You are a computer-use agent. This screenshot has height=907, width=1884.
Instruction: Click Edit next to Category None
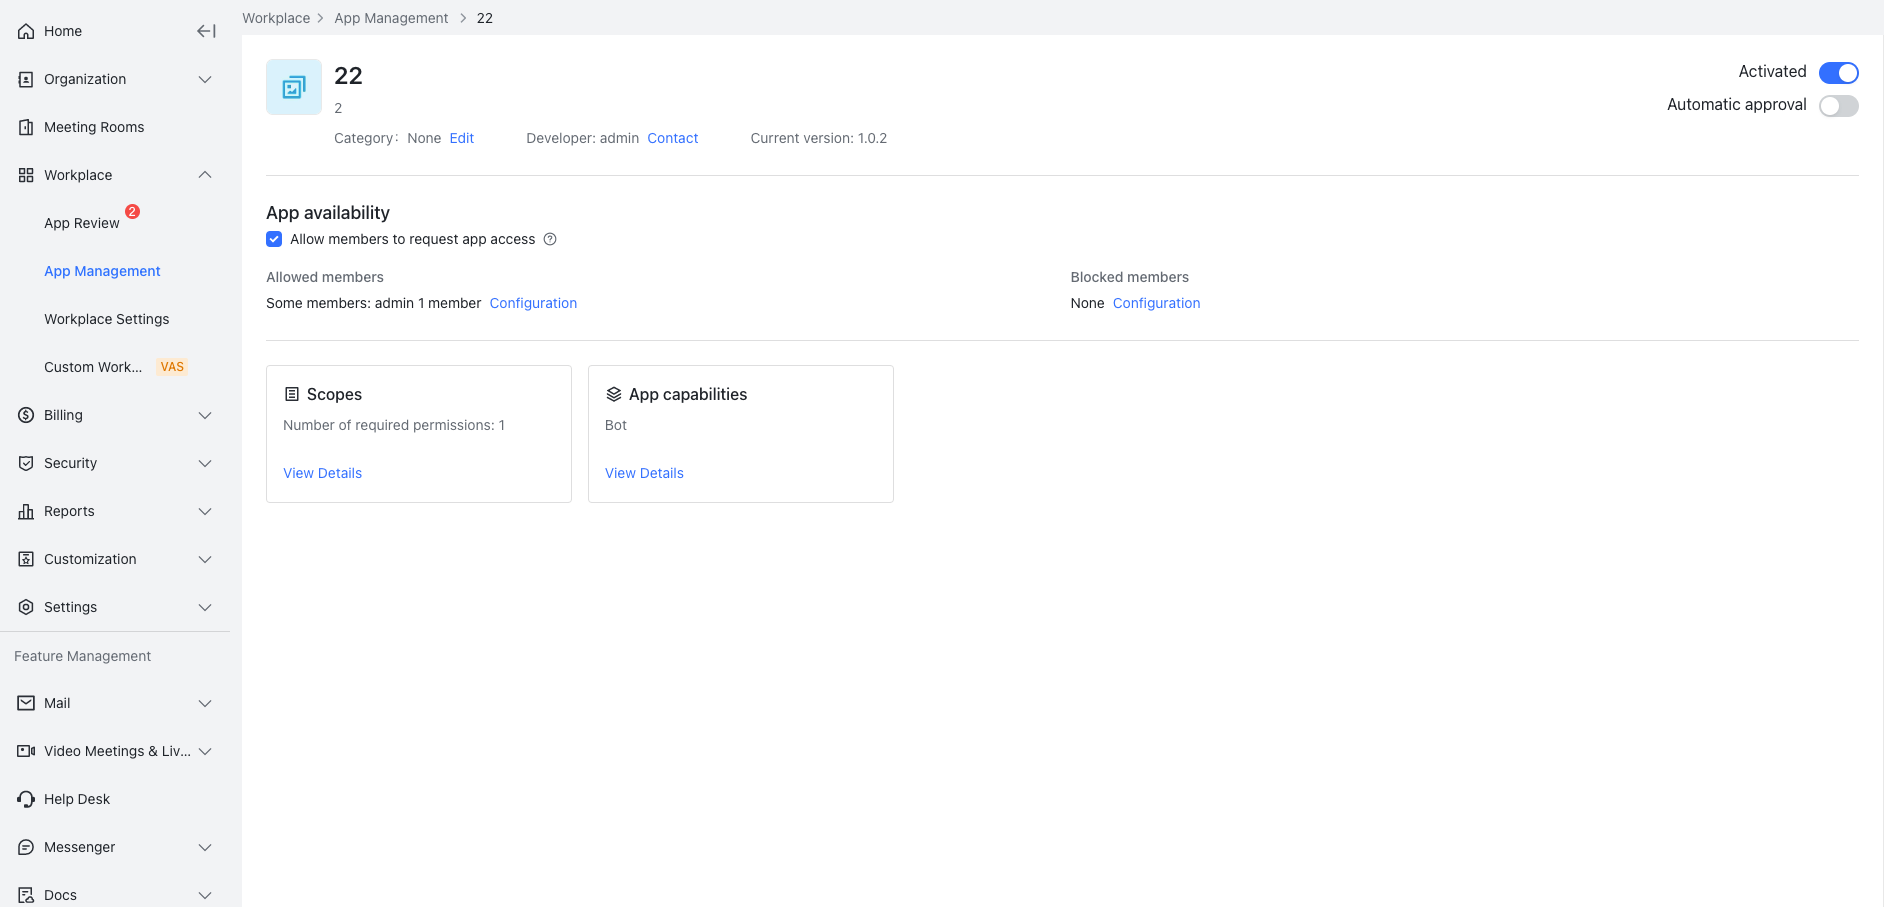pos(461,138)
